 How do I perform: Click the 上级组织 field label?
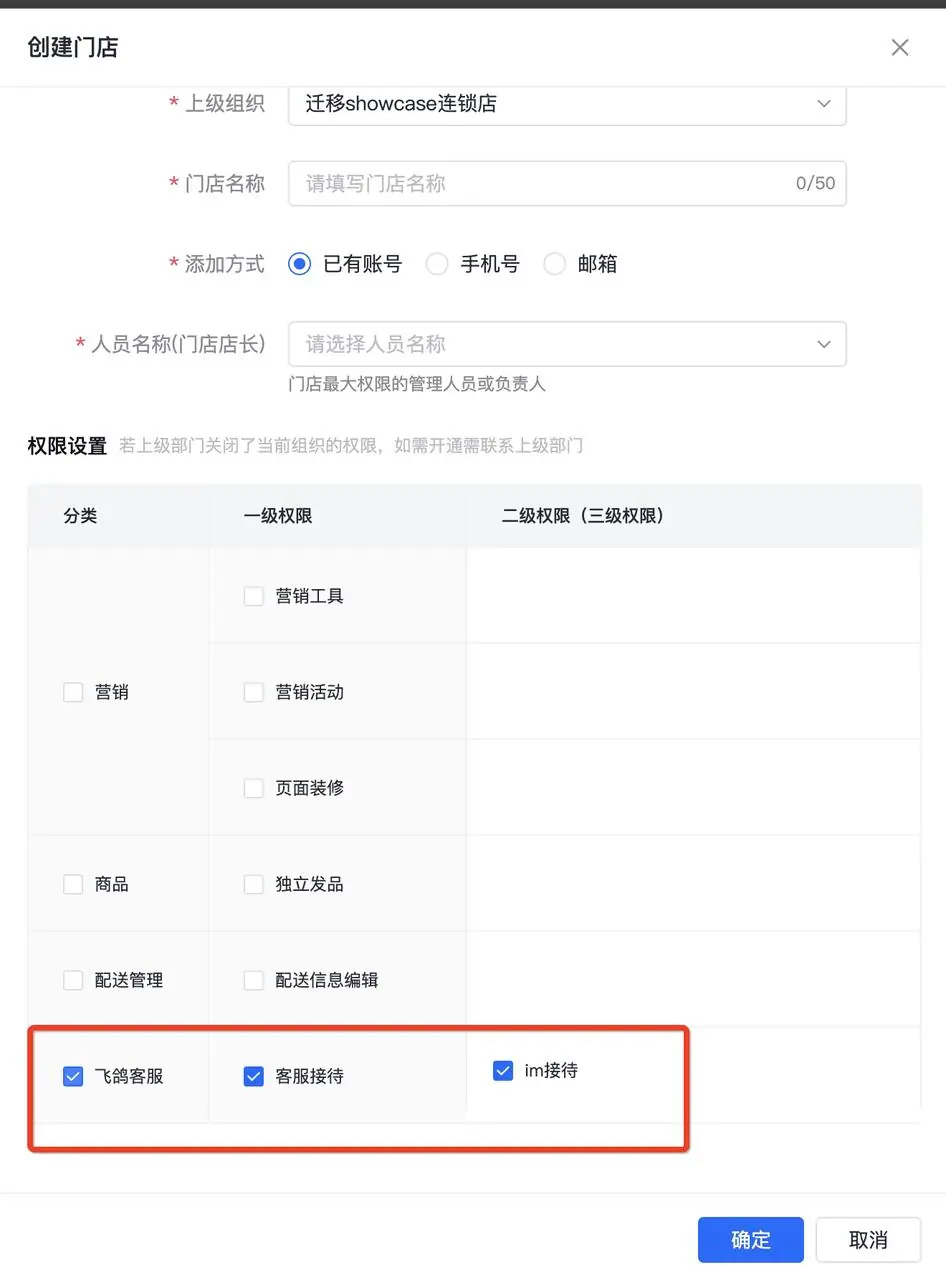pos(225,104)
